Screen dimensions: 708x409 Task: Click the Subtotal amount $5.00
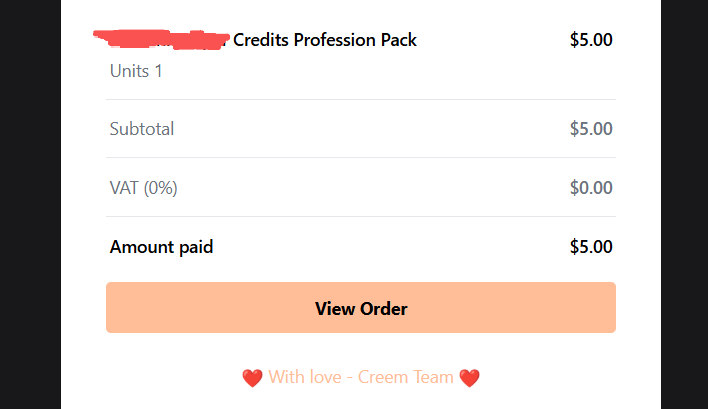click(591, 129)
